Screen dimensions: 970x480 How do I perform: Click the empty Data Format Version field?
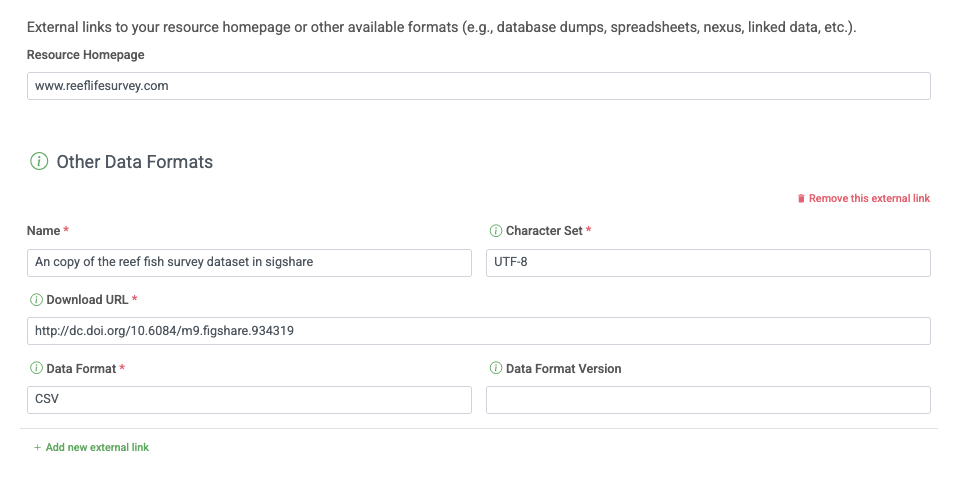(x=707, y=400)
